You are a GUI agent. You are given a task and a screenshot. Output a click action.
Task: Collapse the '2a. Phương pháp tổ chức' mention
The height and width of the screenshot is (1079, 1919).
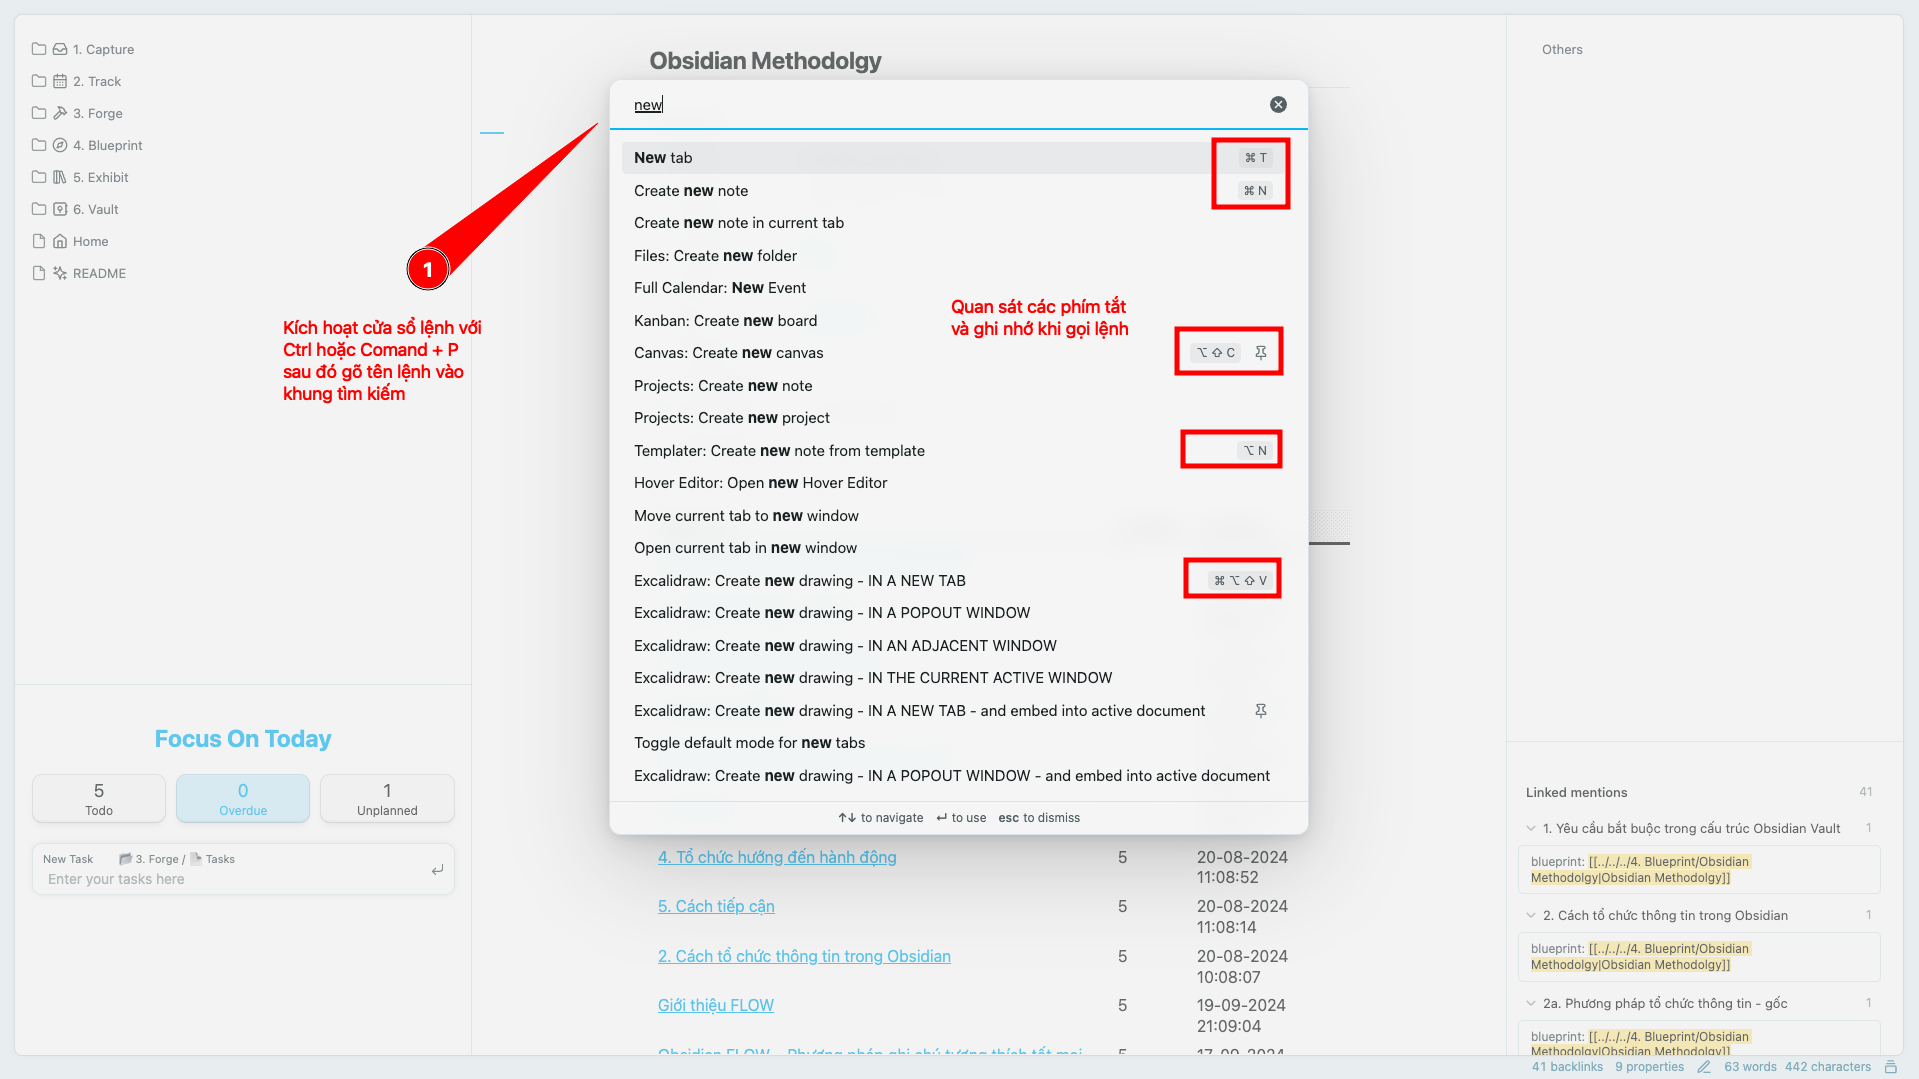(1530, 1003)
